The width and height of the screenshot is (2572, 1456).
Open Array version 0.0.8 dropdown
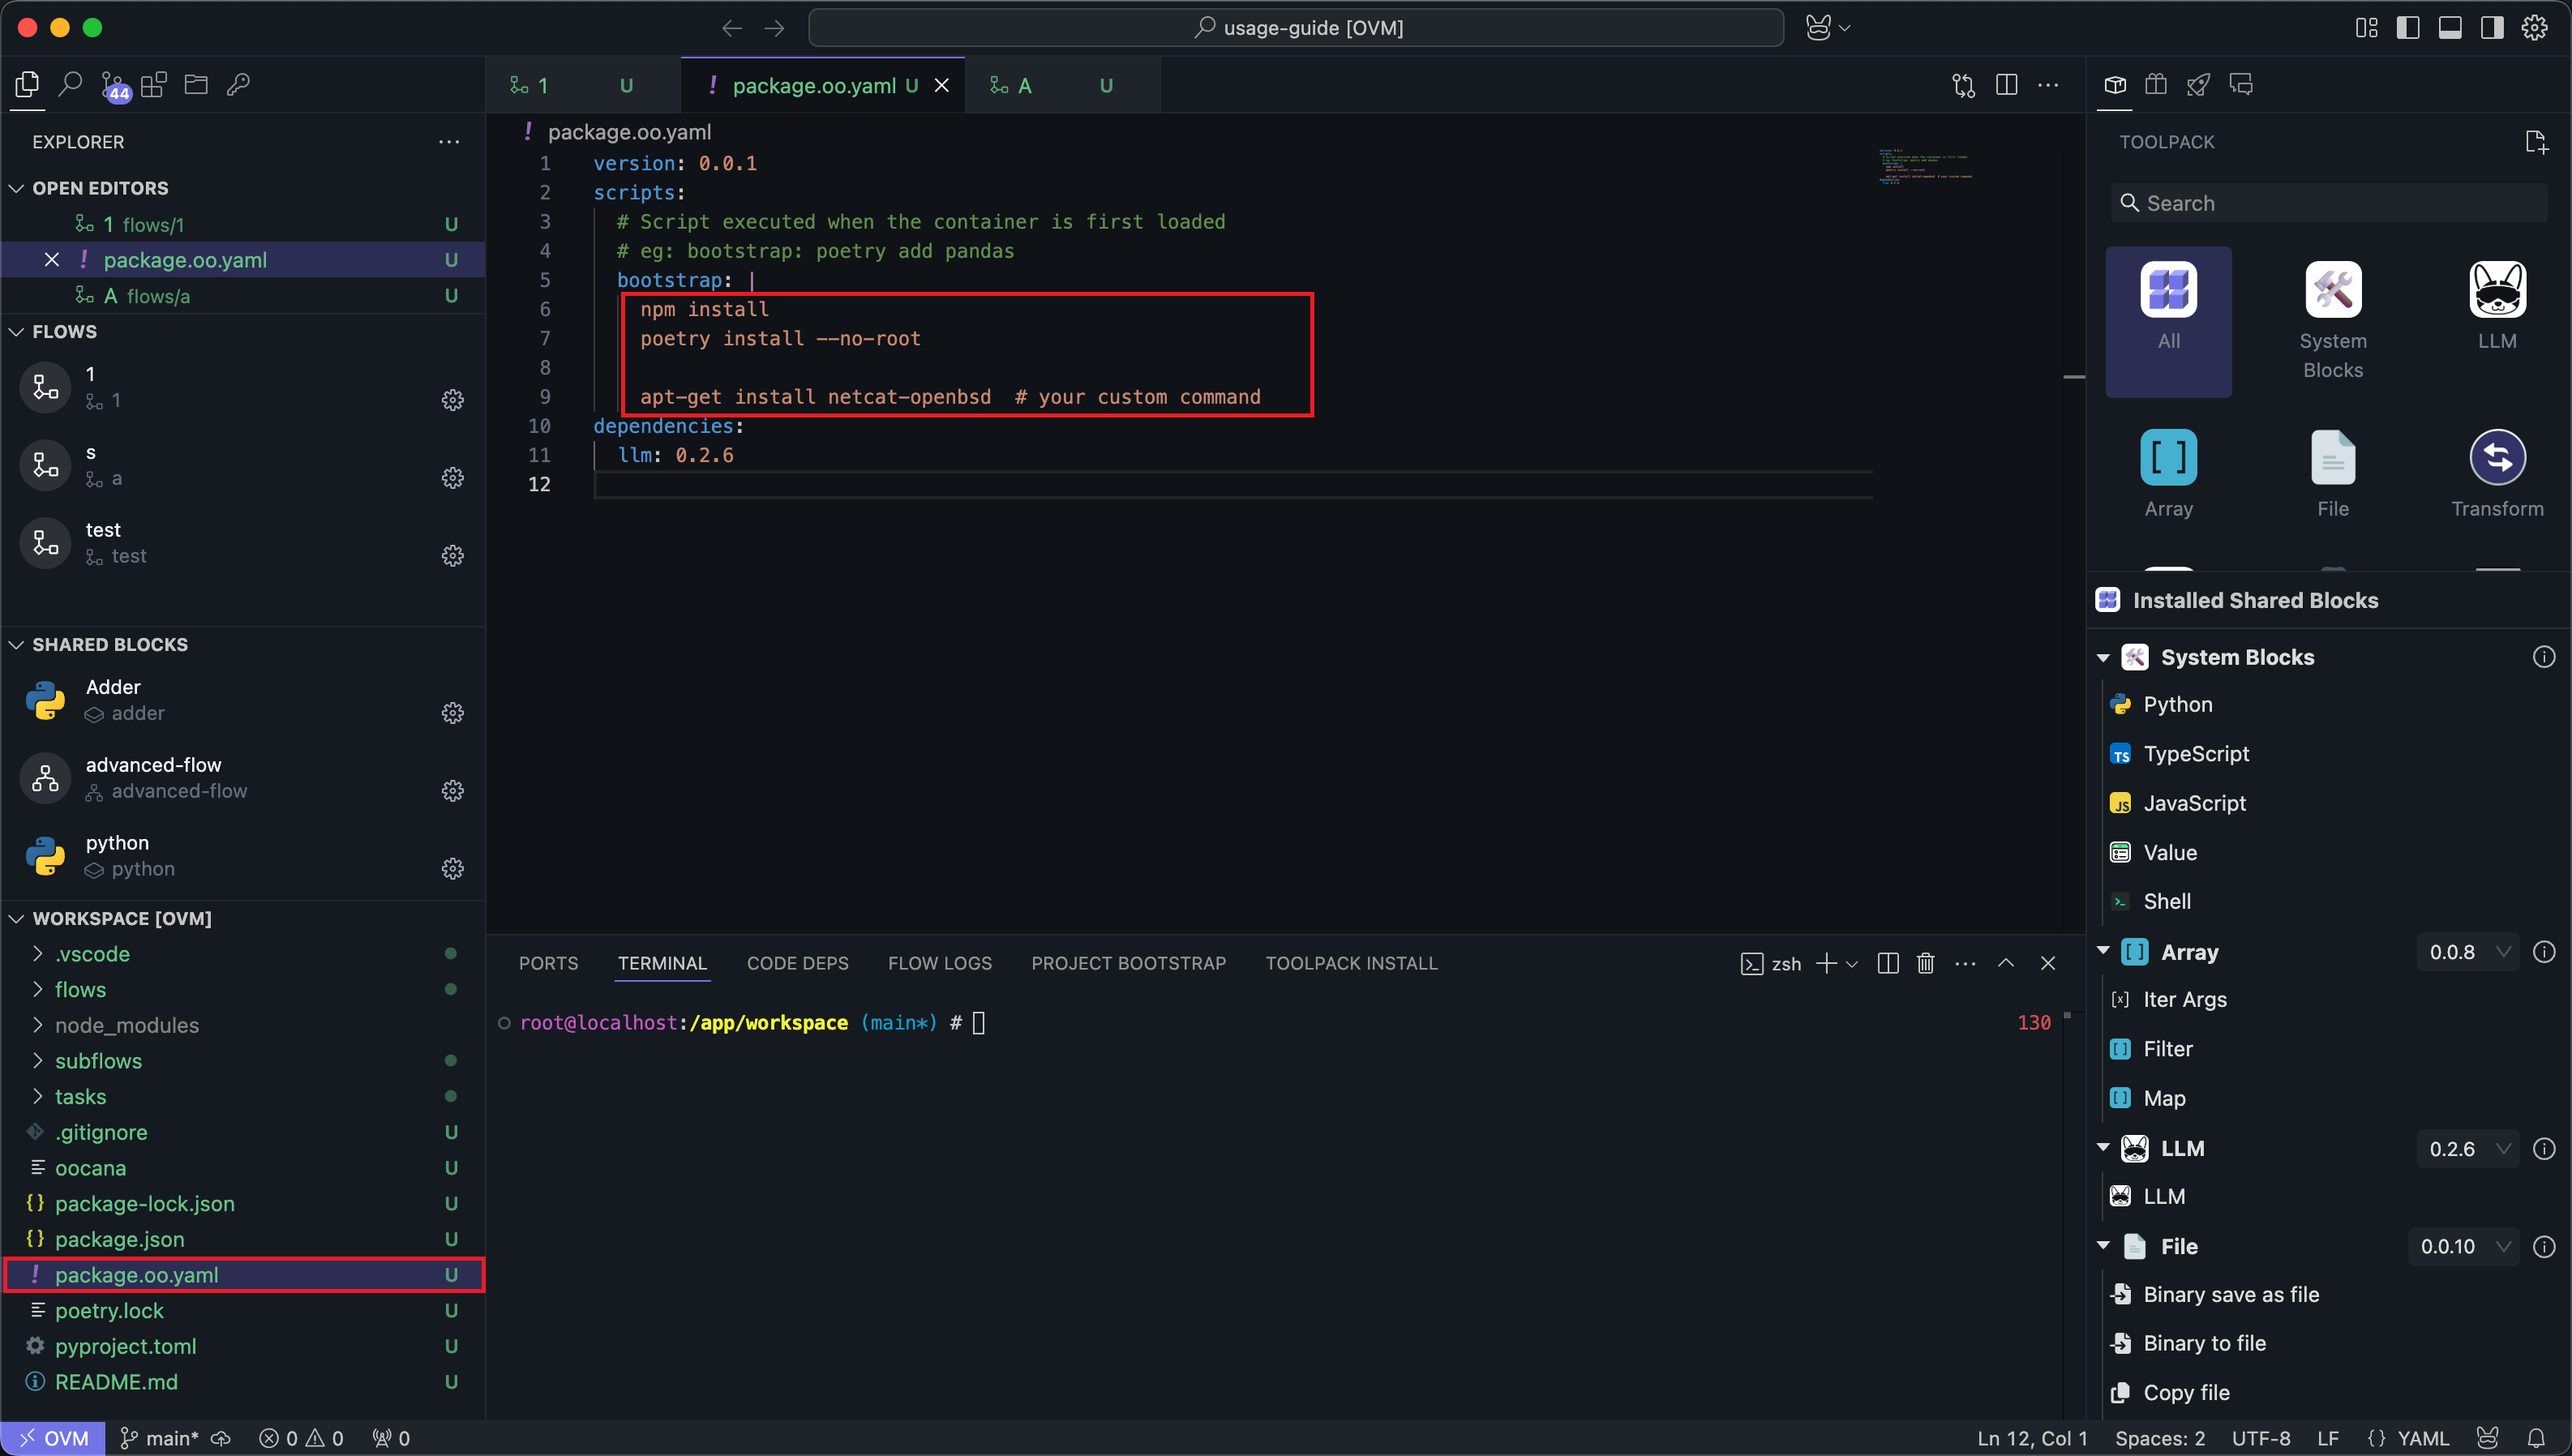2469,952
